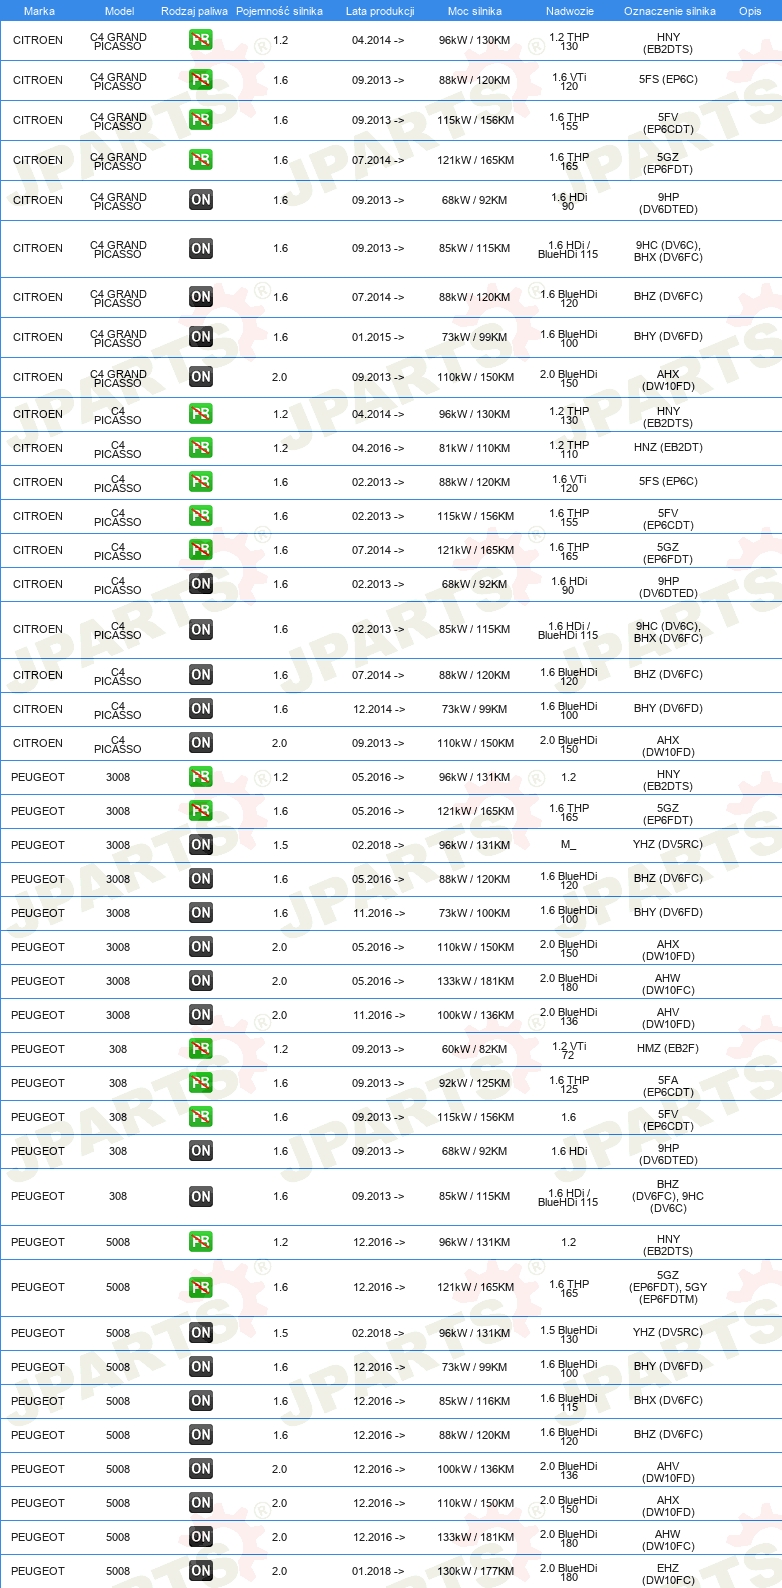Select the PB icon in the C4 Picasso 81kW/110KM row
The width and height of the screenshot is (782, 1588).
coord(201,448)
